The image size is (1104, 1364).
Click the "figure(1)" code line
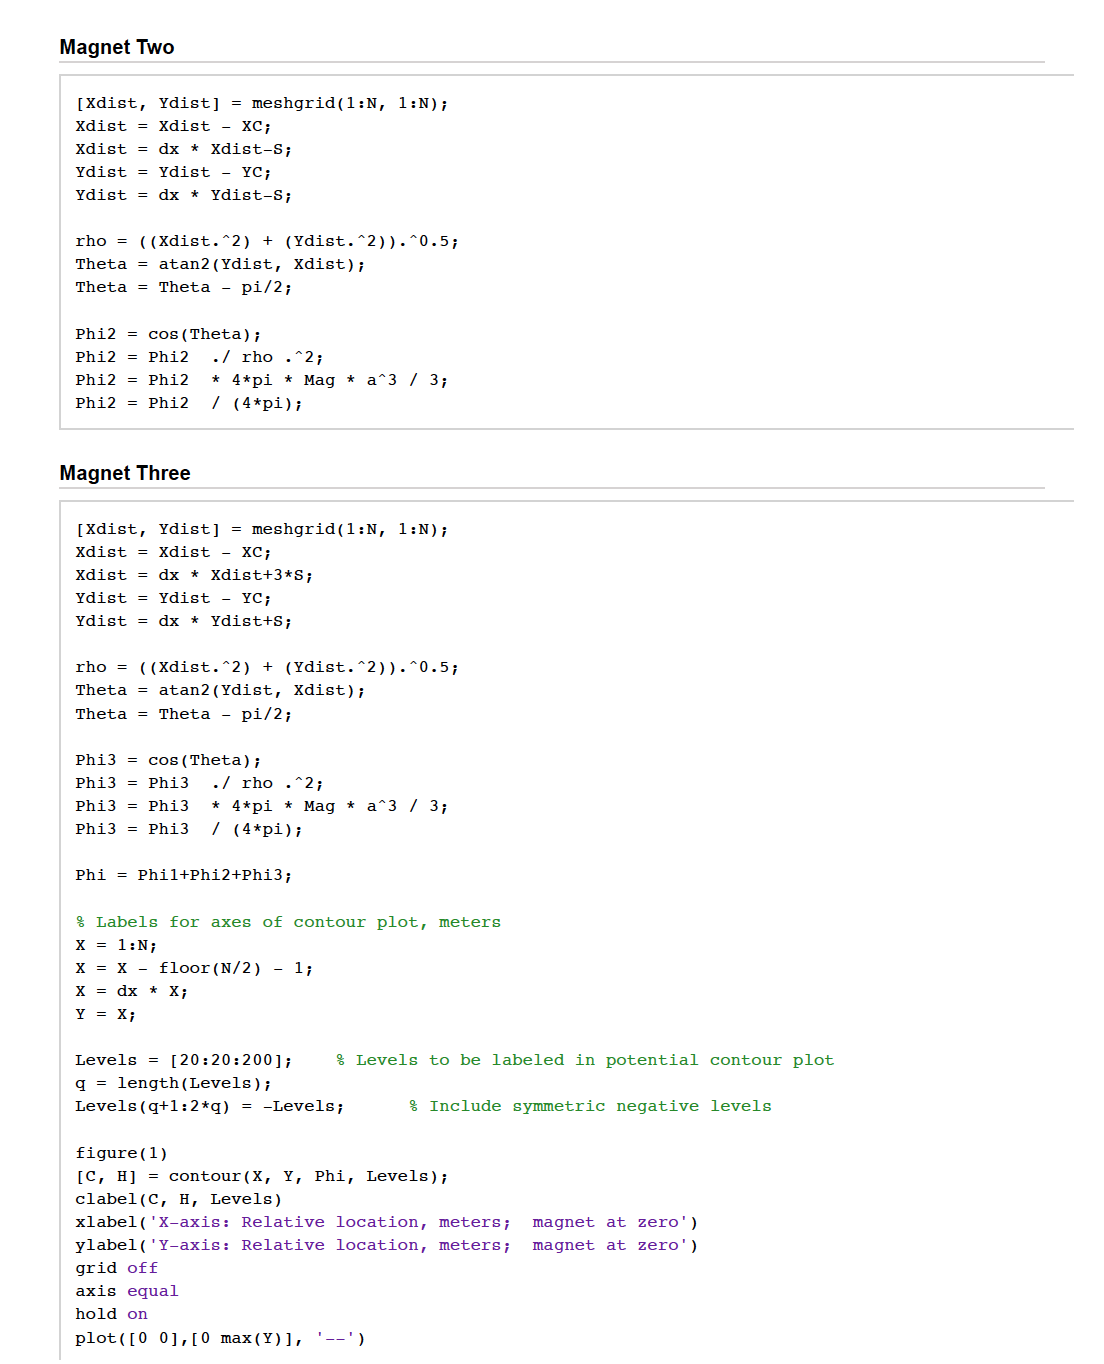pyautogui.click(x=121, y=1153)
